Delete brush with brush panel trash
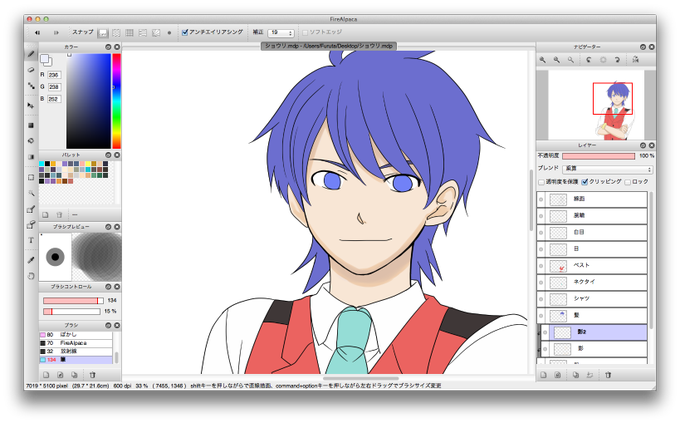 coord(92,375)
